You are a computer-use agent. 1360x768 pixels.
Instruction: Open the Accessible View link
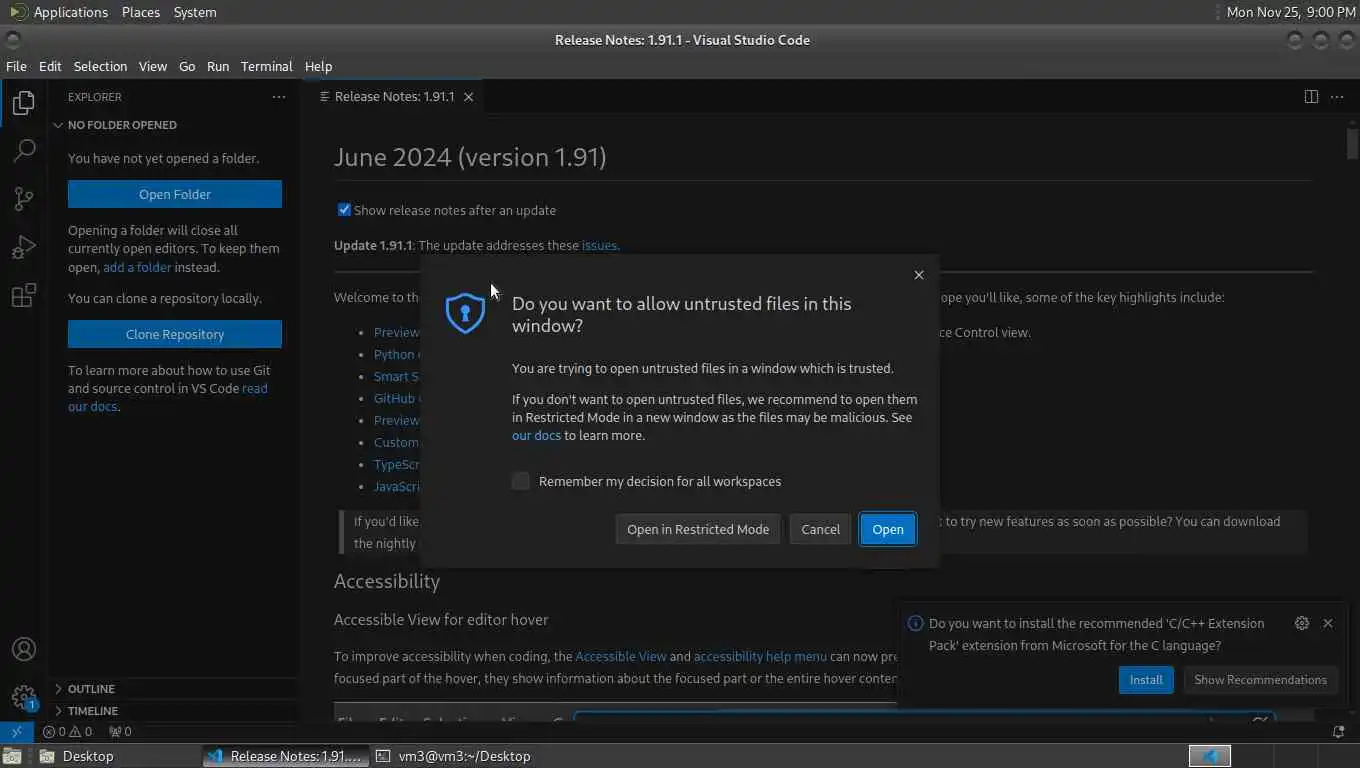point(621,656)
